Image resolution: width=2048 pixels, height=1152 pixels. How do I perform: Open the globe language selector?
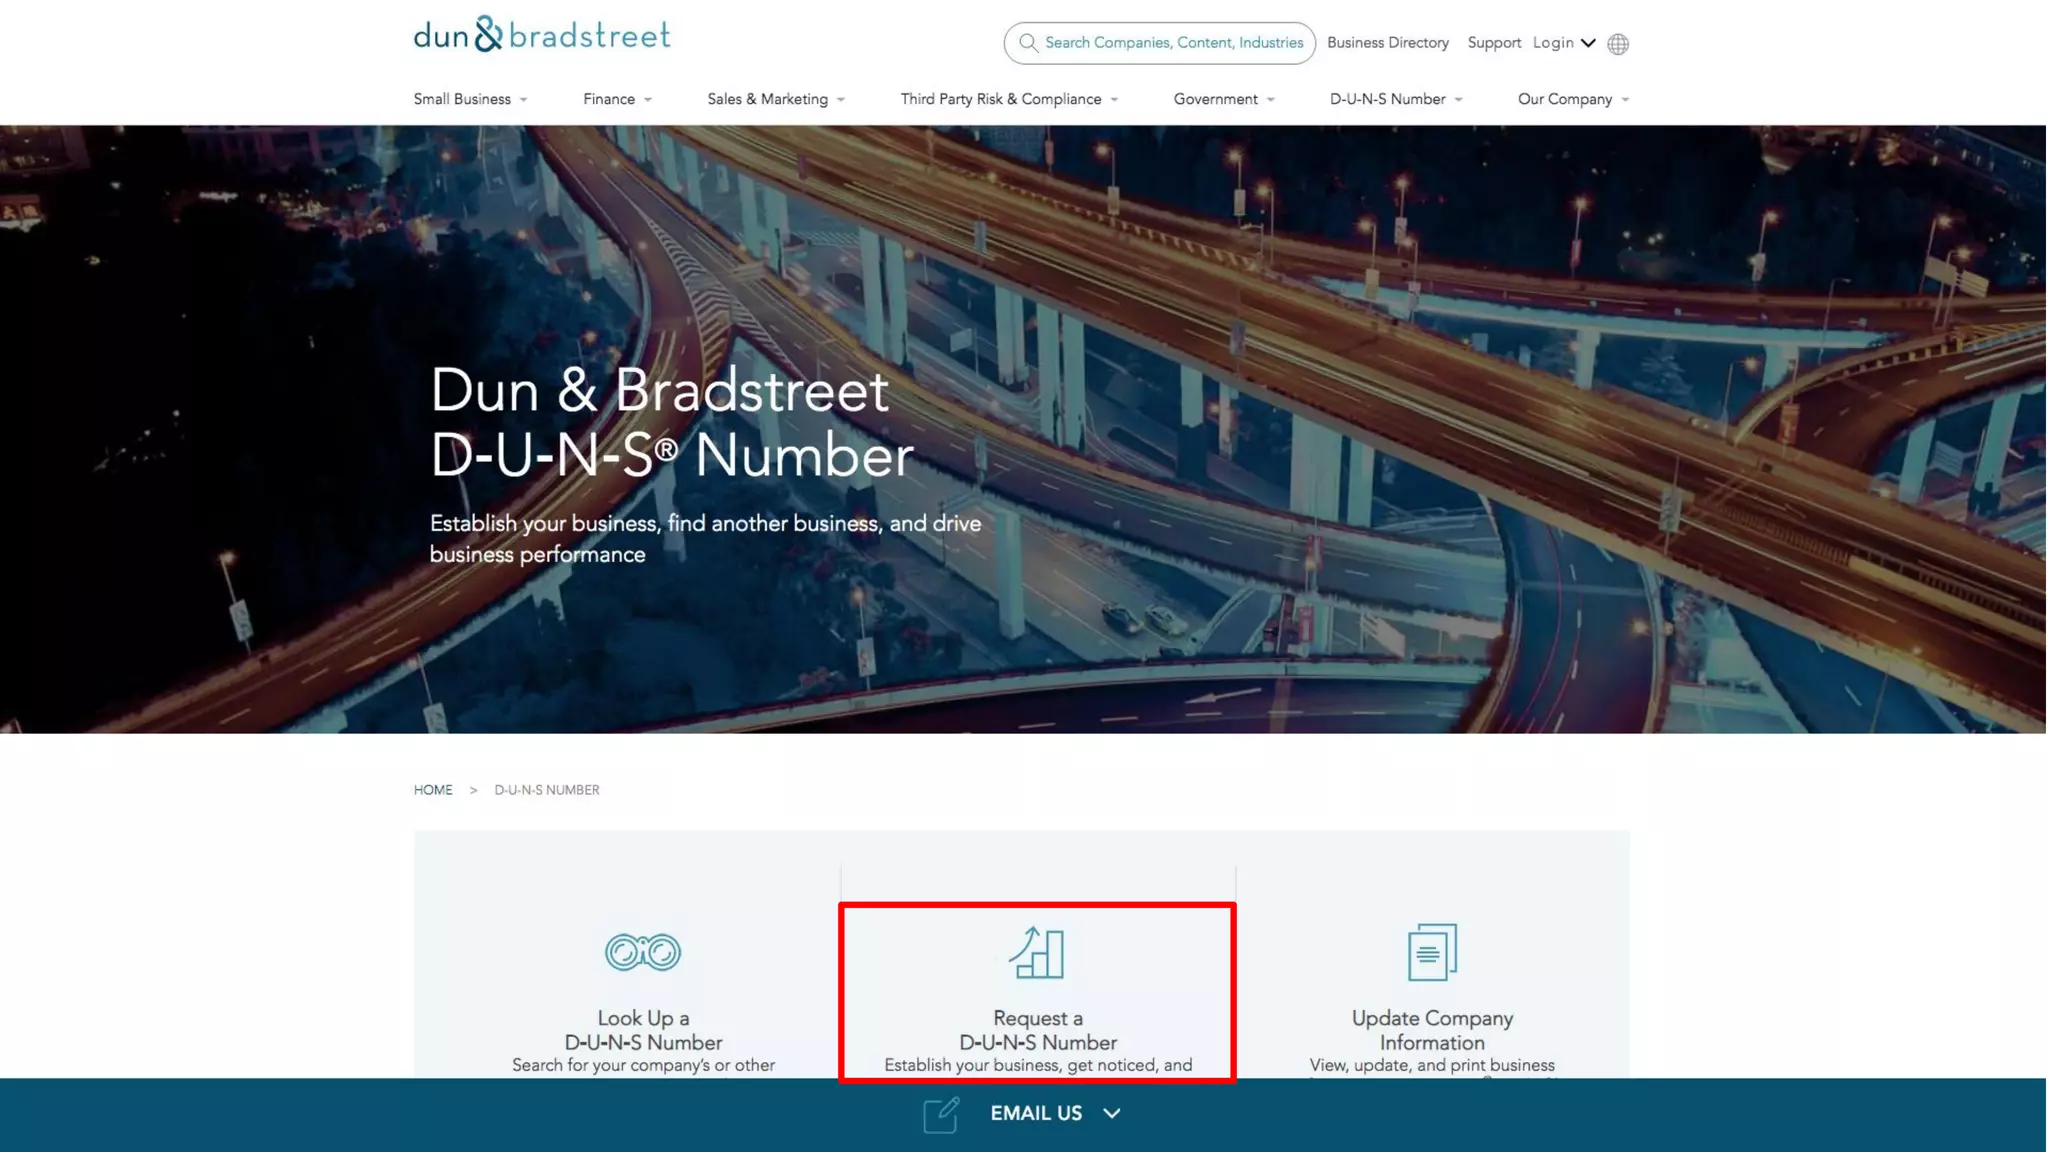tap(1618, 44)
